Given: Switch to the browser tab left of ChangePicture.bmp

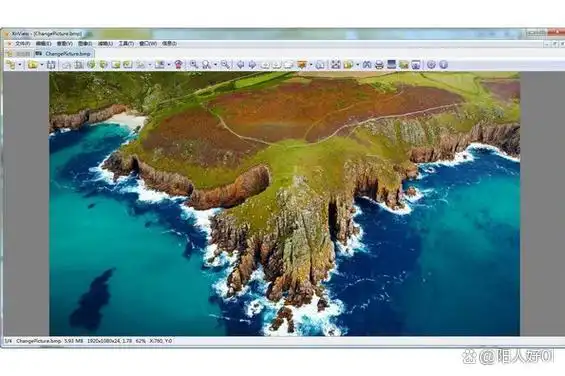Looking at the screenshot, I should point(19,54).
